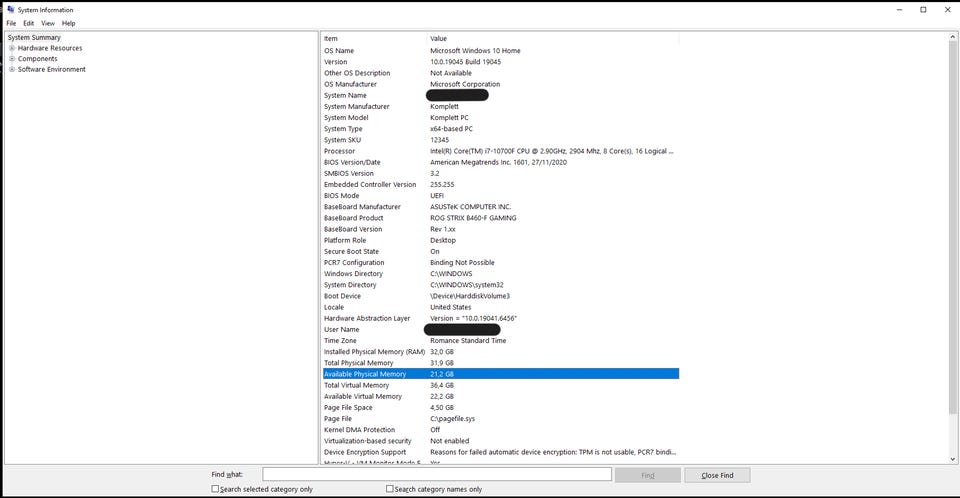Select the Platform Role row
960x498 pixels.
coord(501,240)
